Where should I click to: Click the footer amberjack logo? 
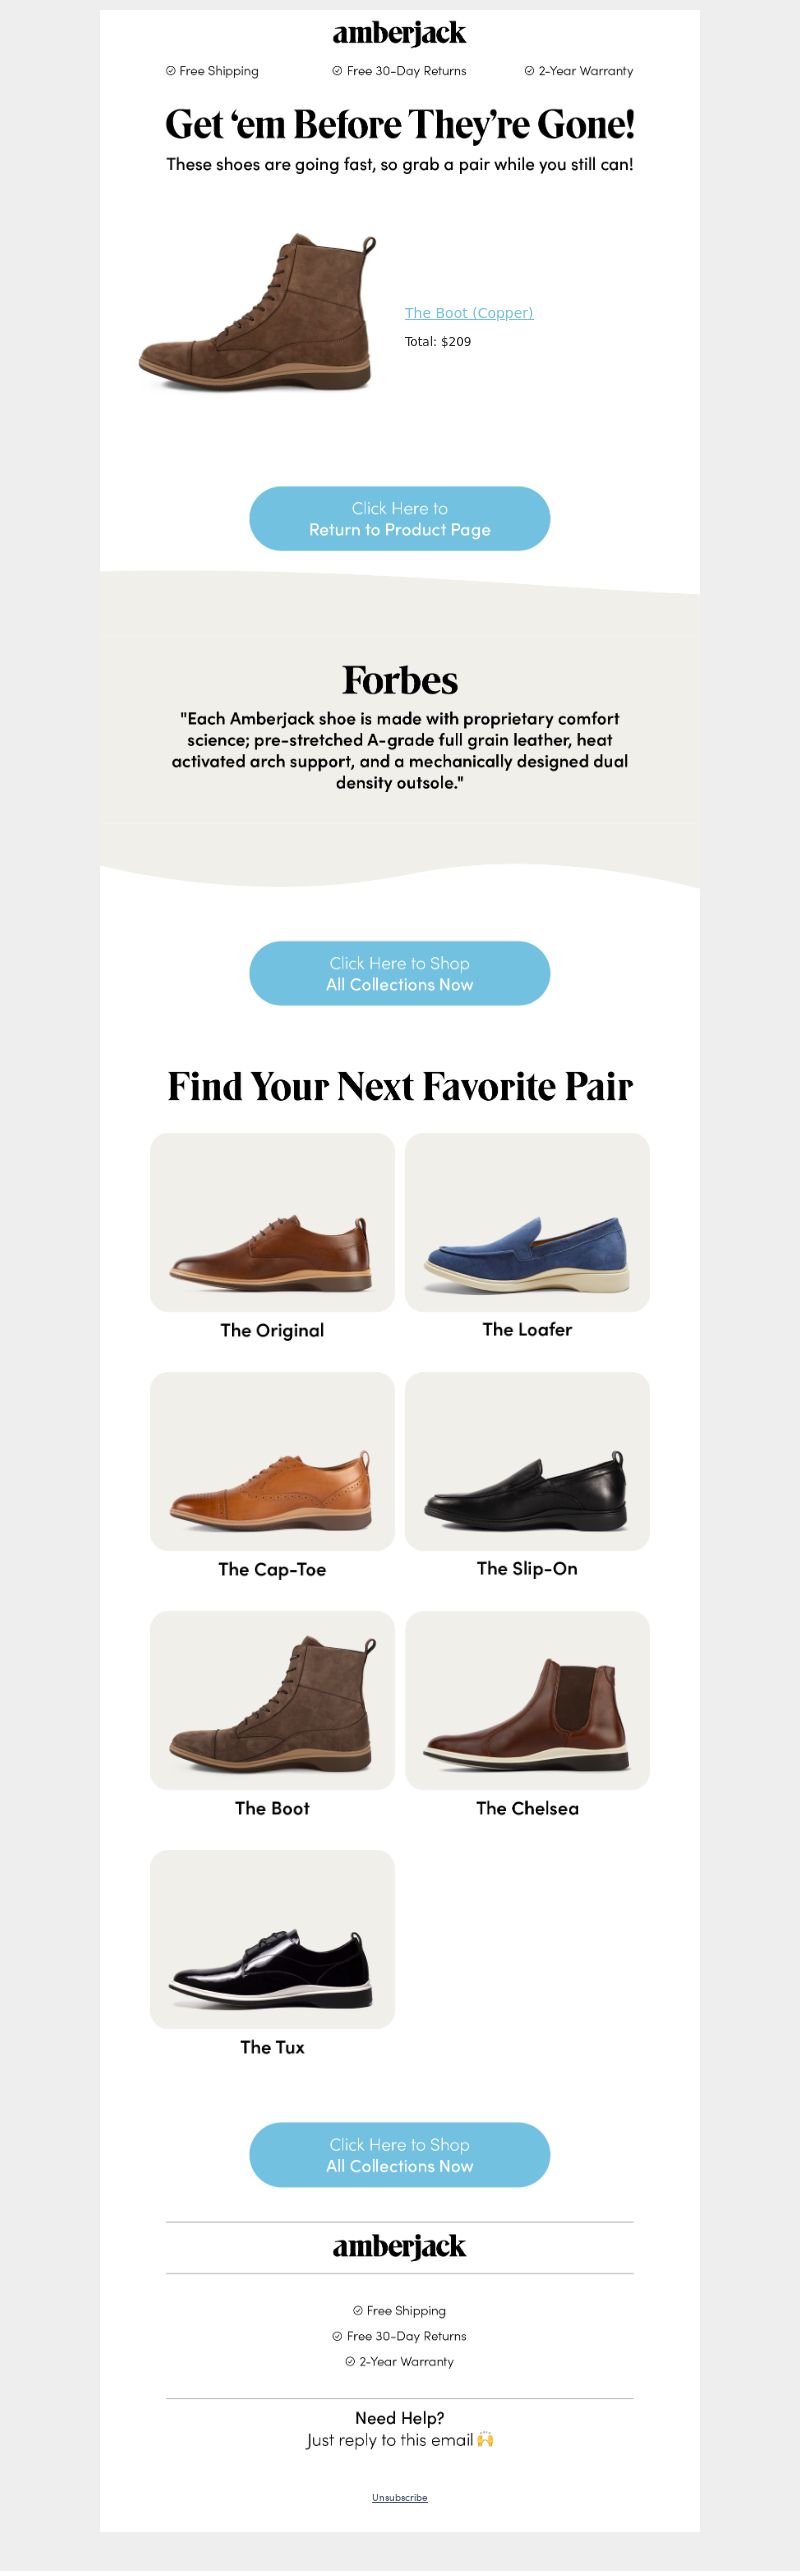tap(399, 2247)
